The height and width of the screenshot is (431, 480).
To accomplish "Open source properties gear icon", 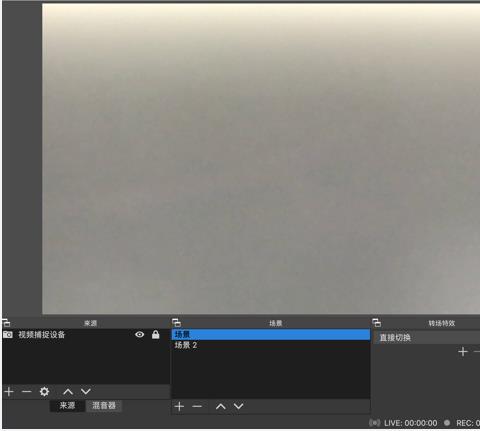I will click(44, 391).
